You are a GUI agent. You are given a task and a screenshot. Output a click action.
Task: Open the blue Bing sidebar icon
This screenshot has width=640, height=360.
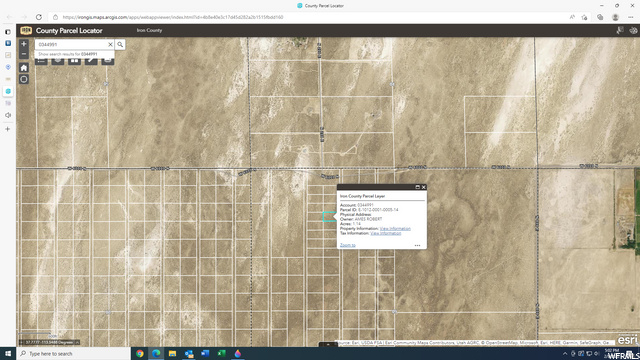pyautogui.click(x=8, y=43)
